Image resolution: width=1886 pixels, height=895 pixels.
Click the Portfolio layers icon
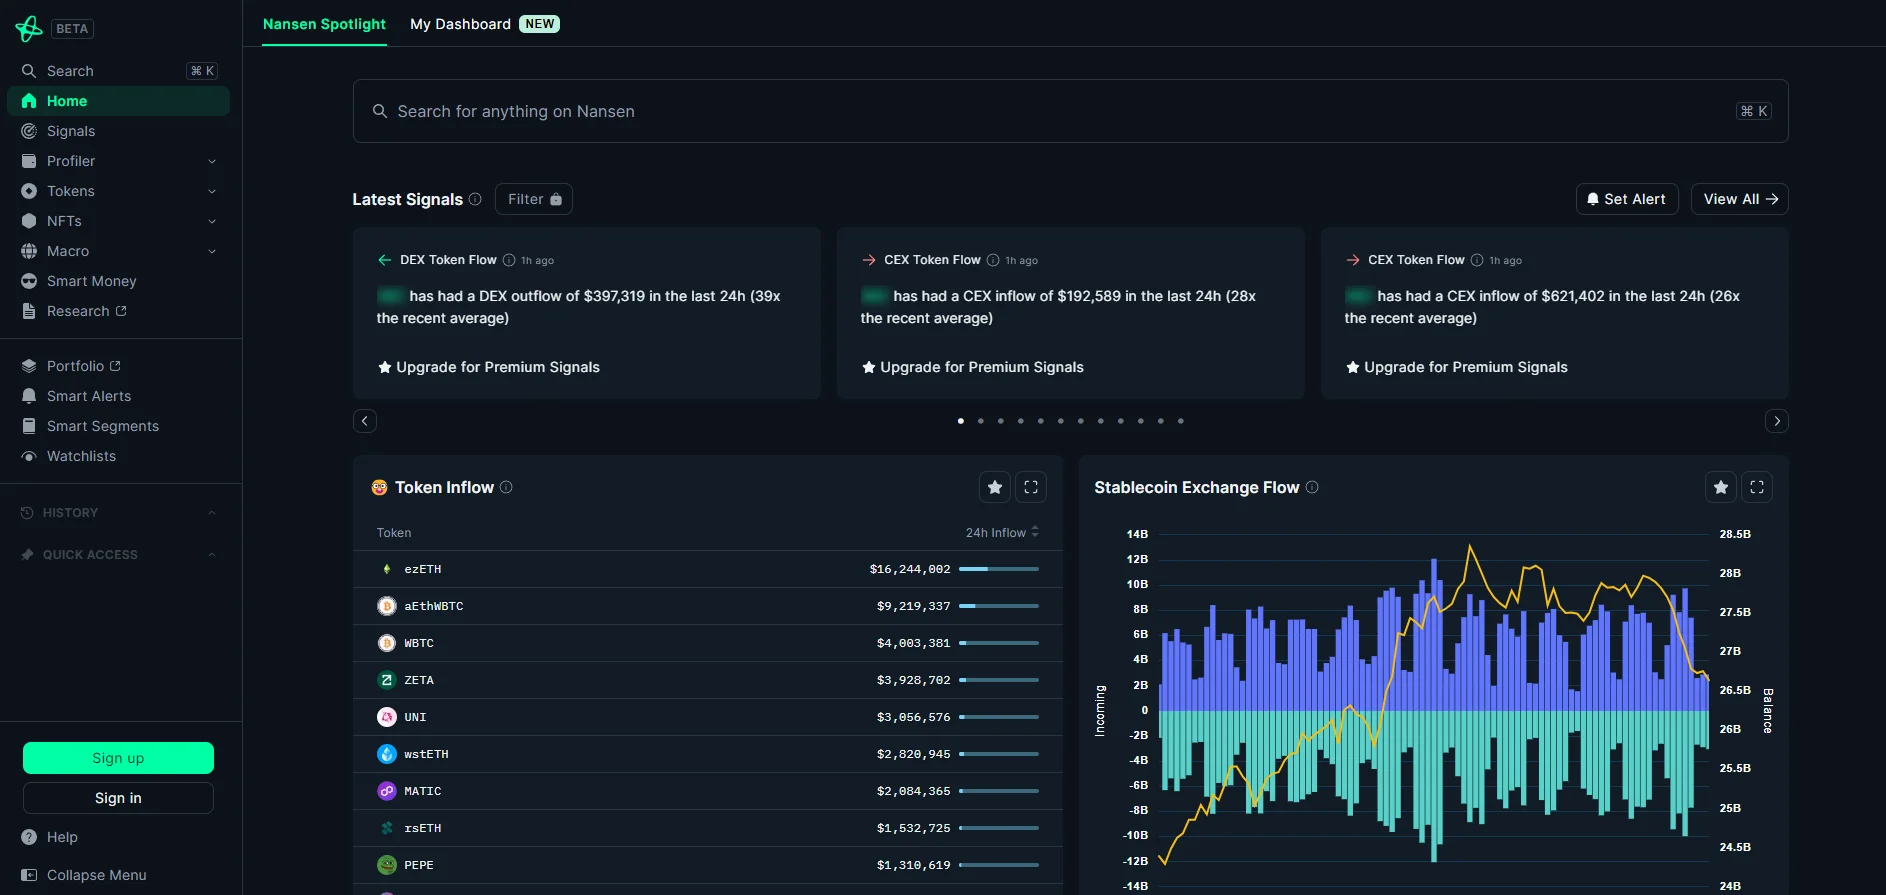(x=29, y=366)
